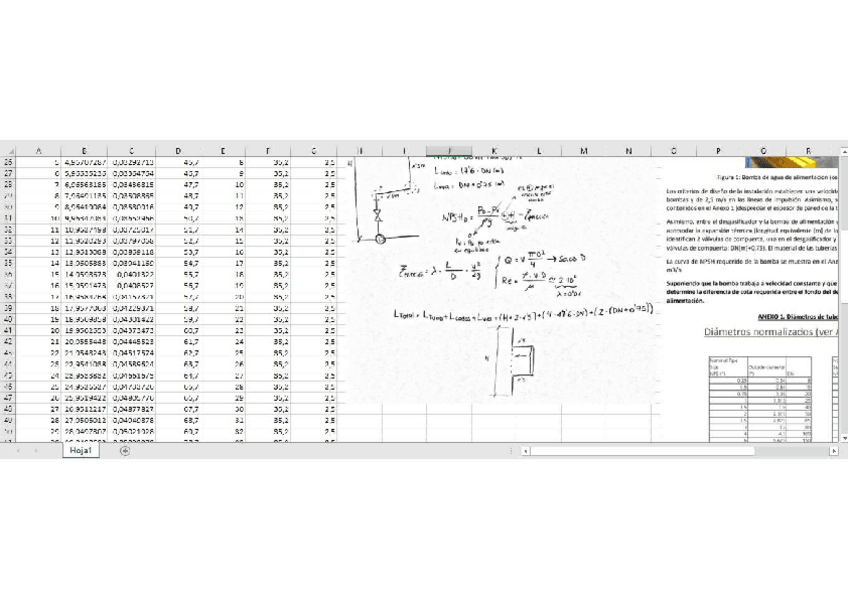
Task: Select column E header
Action: tap(223, 151)
